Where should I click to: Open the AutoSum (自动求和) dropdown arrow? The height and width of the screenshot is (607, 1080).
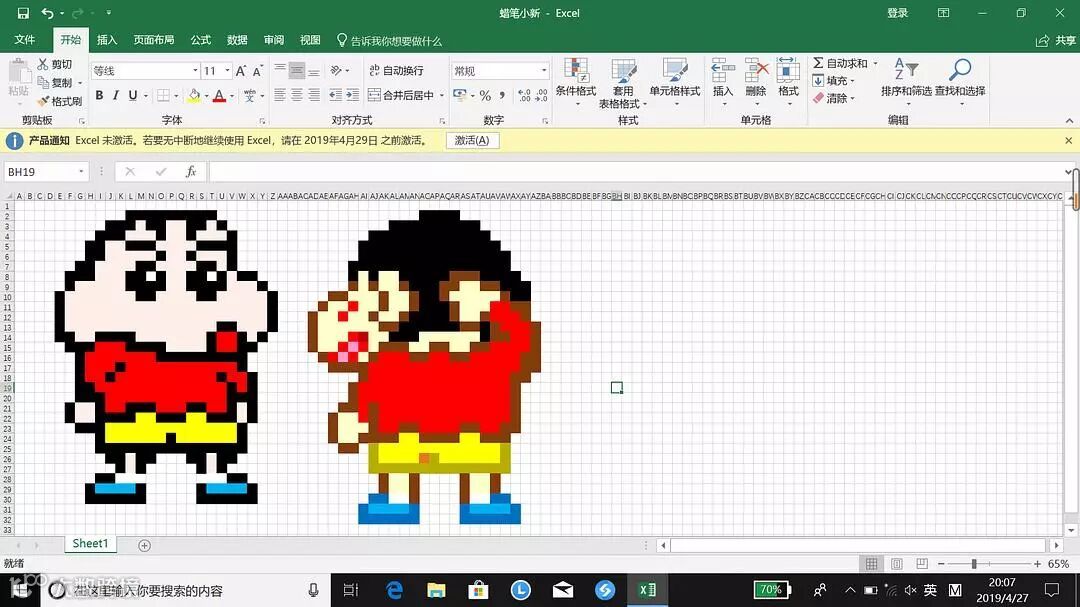pos(875,63)
